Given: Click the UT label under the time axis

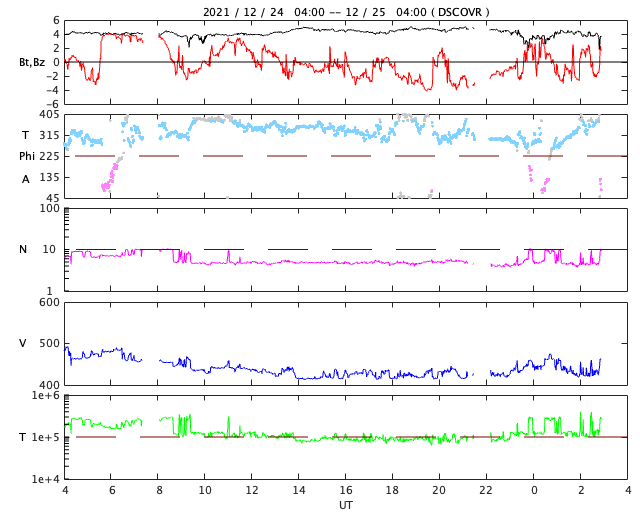Looking at the screenshot, I should 346,505.
